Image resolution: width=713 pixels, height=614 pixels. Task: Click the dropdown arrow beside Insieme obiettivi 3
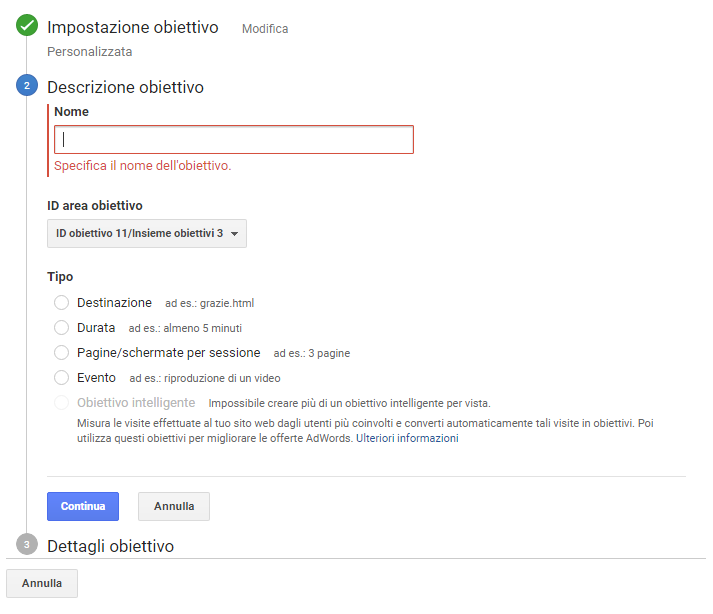[235, 234]
